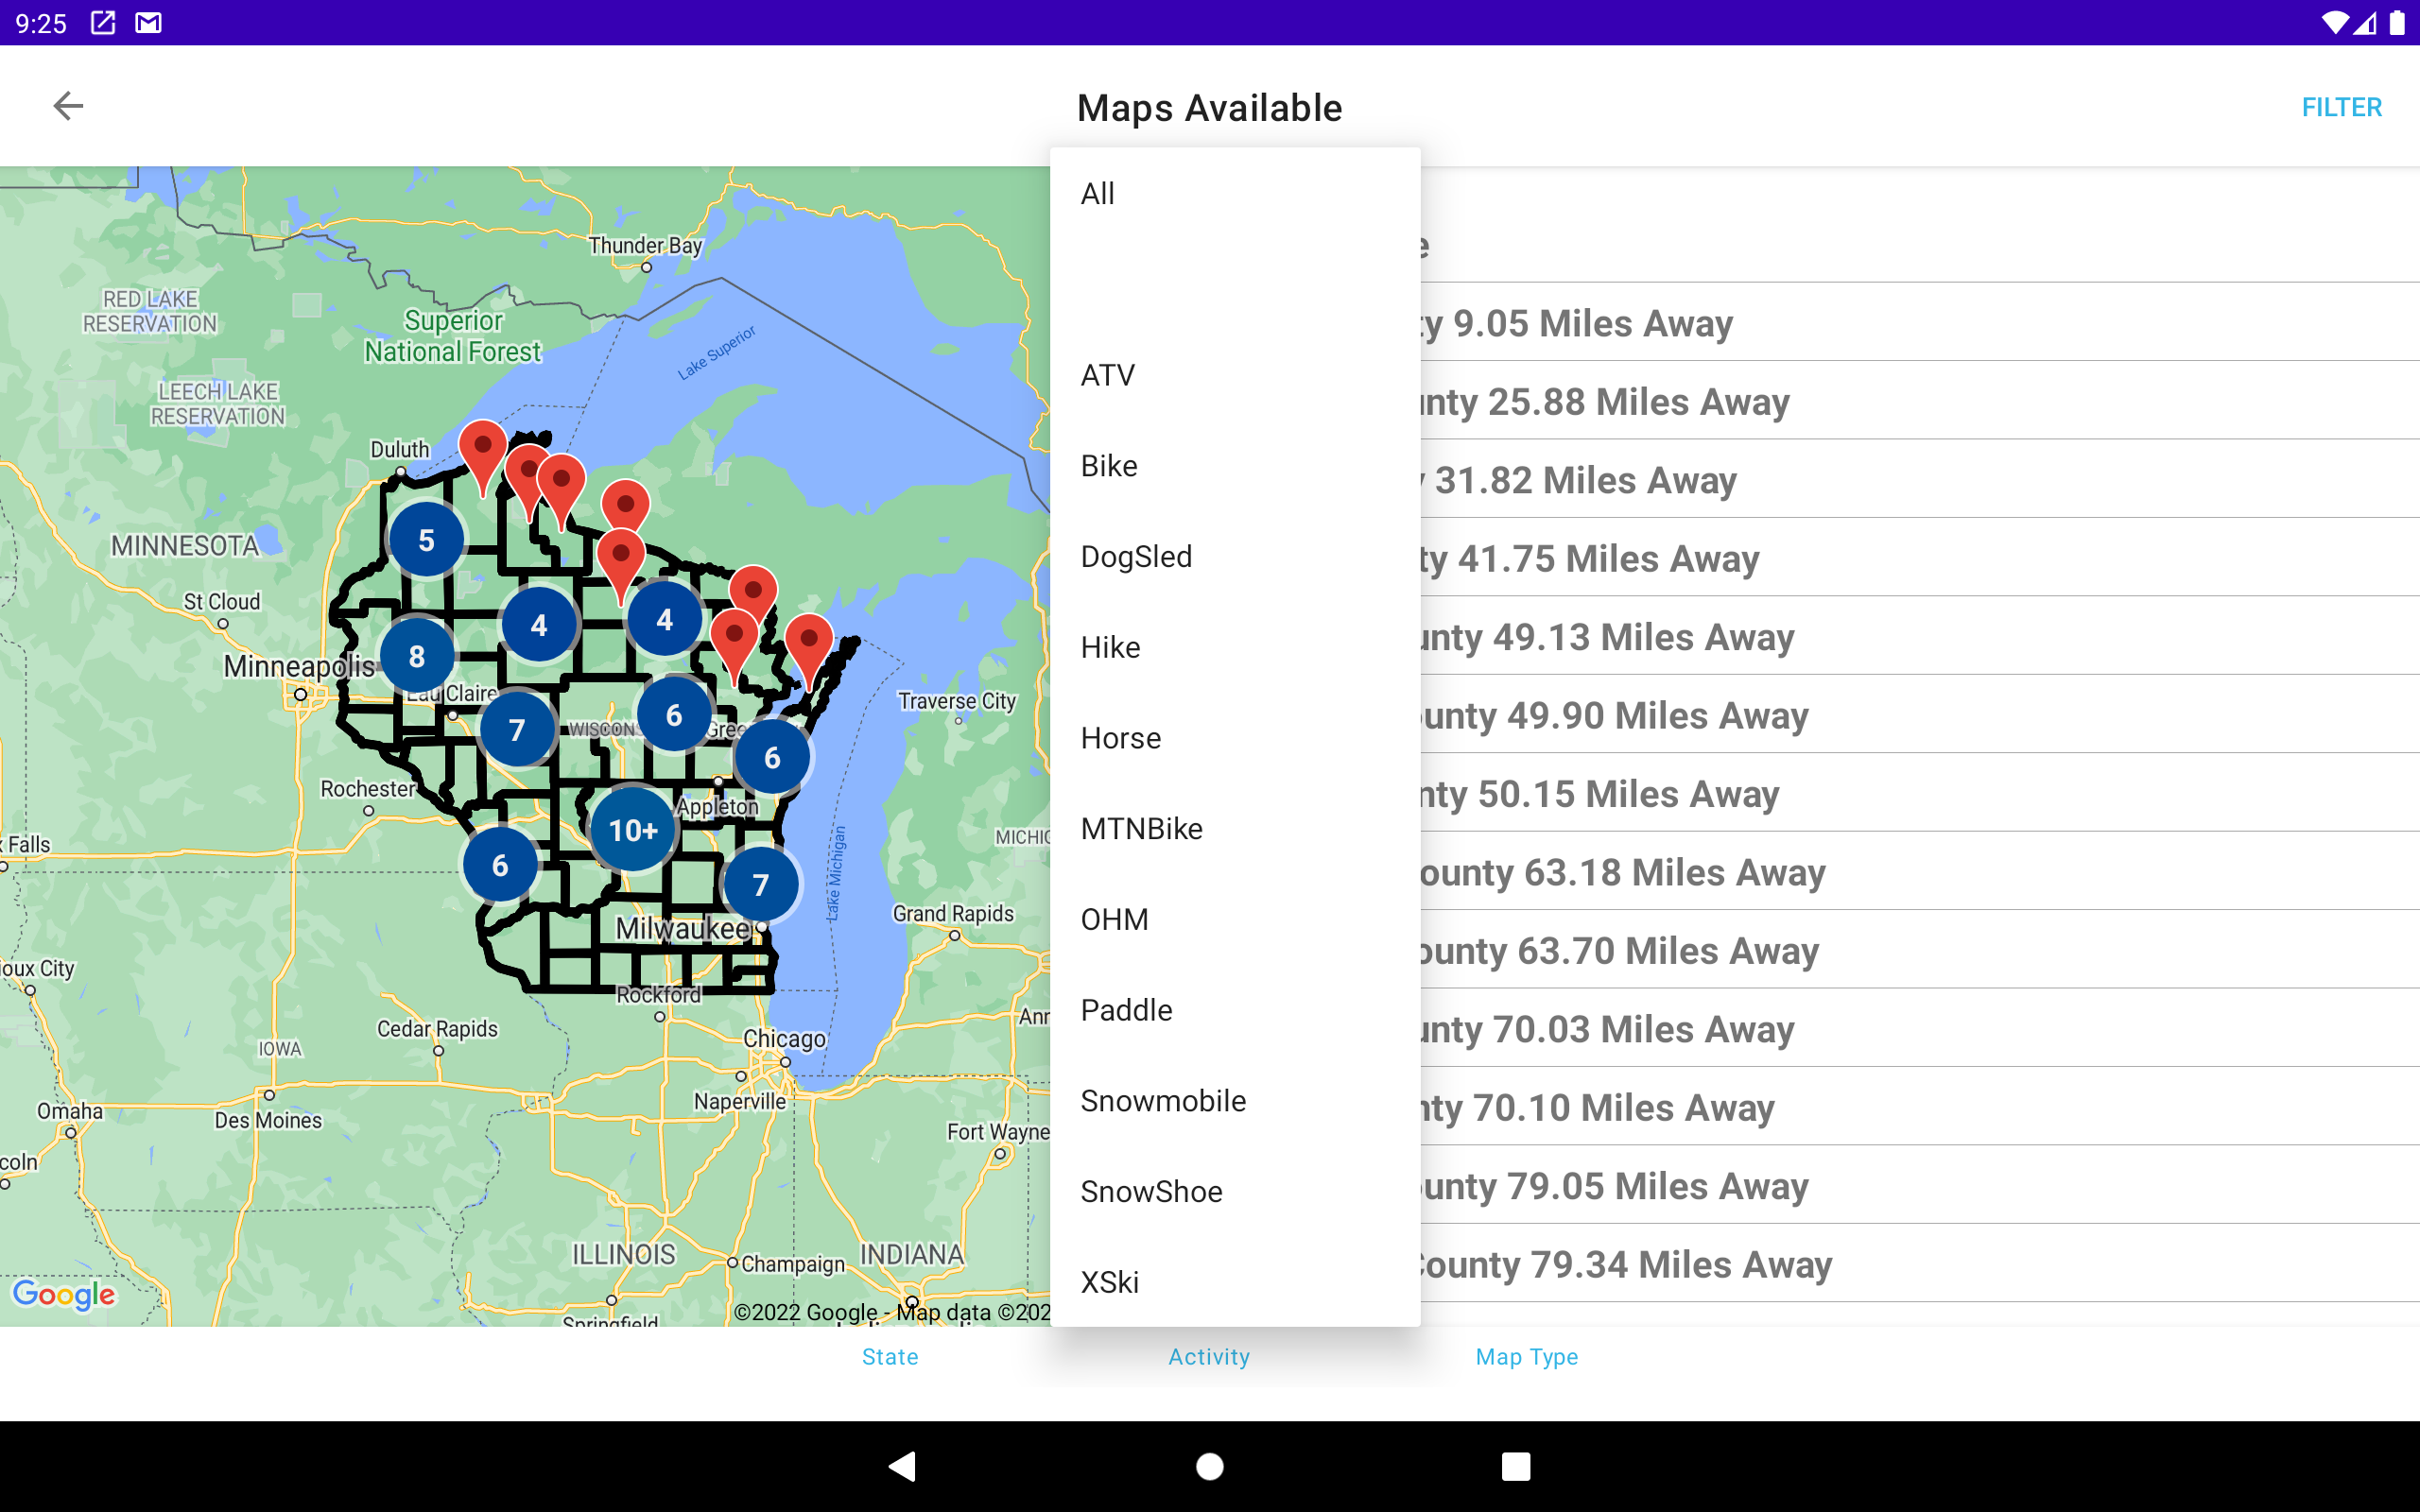
Task: Tap cluster 6 near Green Bay shoreline
Action: 772,757
